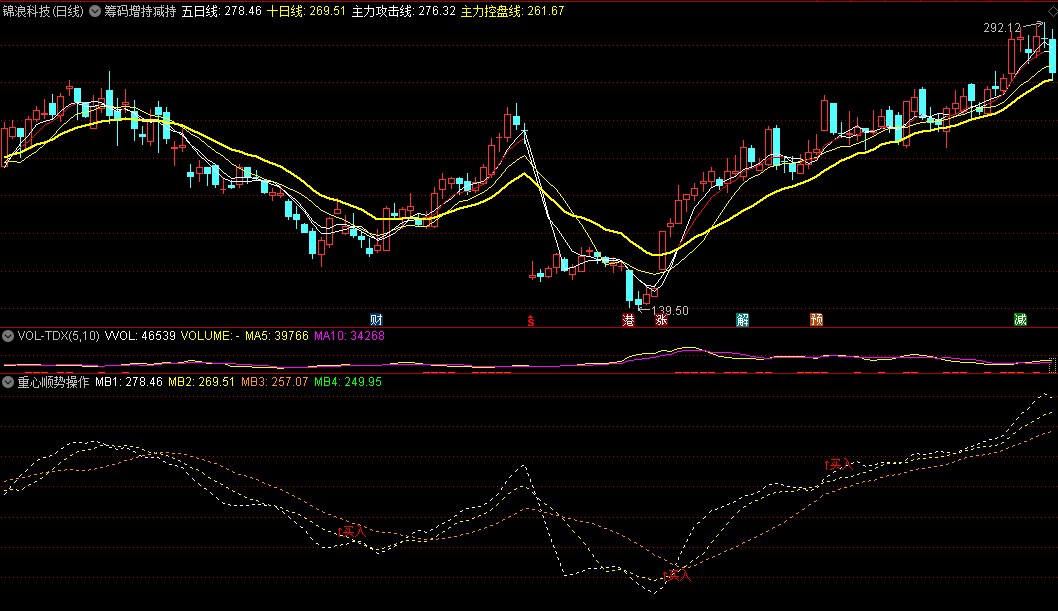Screen dimensions: 1058x611
Task: Click the MB1: 278.46 value
Action: coord(129,382)
